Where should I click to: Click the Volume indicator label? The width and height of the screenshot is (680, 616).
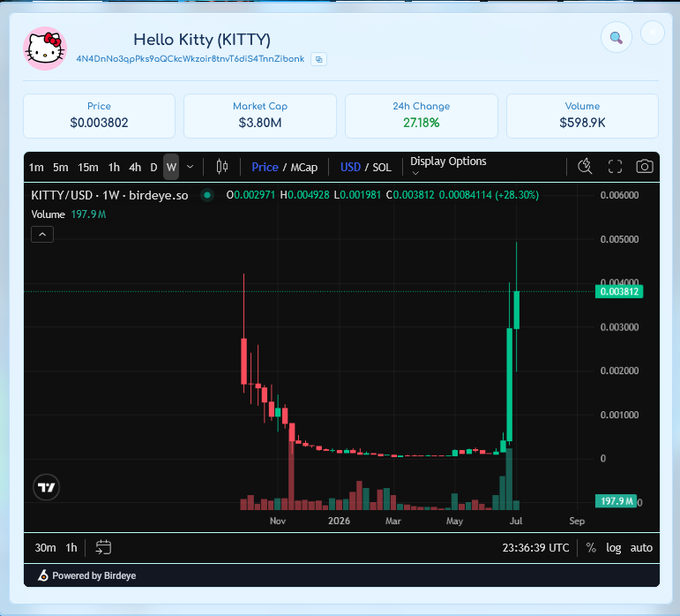point(48,214)
